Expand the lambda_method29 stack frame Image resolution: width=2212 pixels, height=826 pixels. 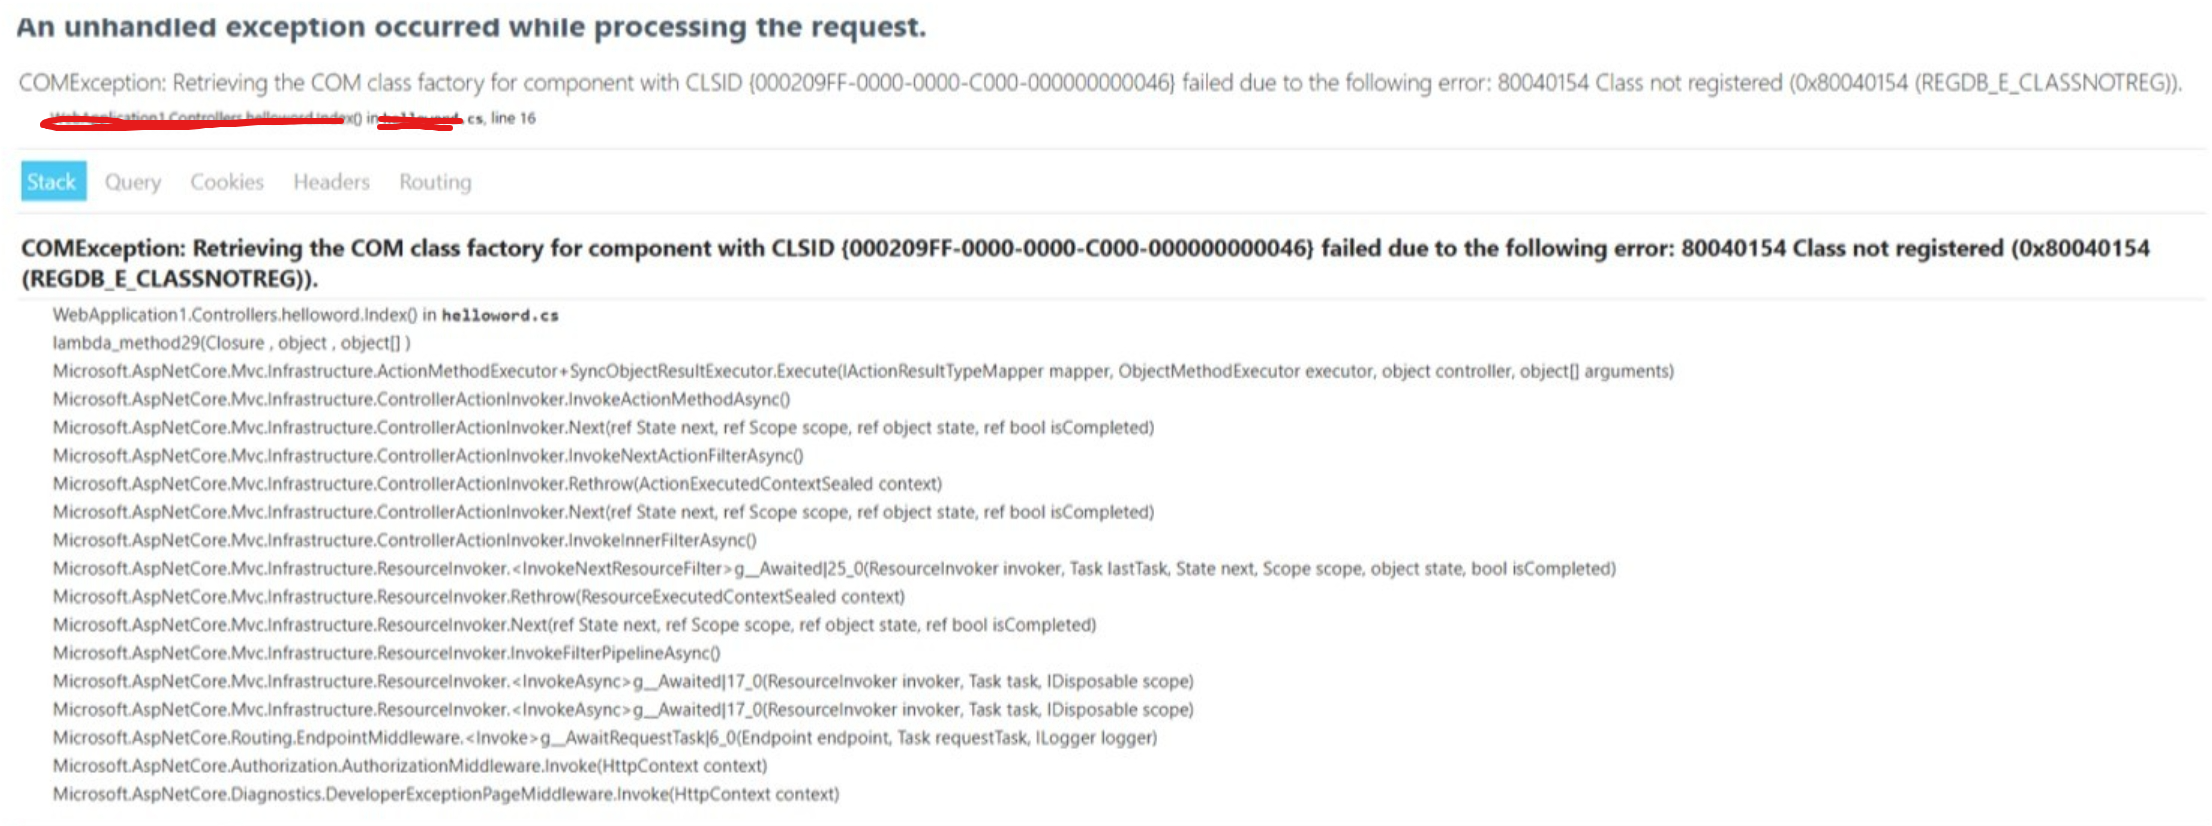231,343
